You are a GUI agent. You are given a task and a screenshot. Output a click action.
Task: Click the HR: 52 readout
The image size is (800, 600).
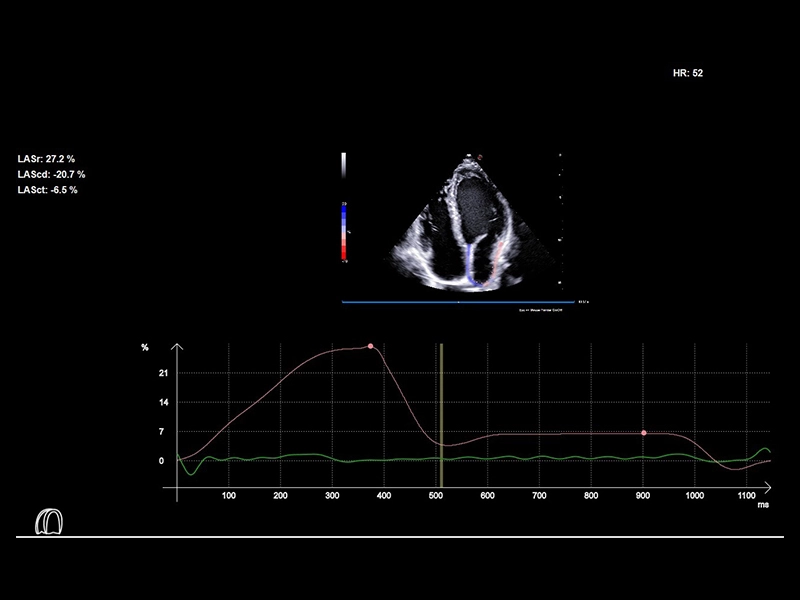click(x=688, y=73)
